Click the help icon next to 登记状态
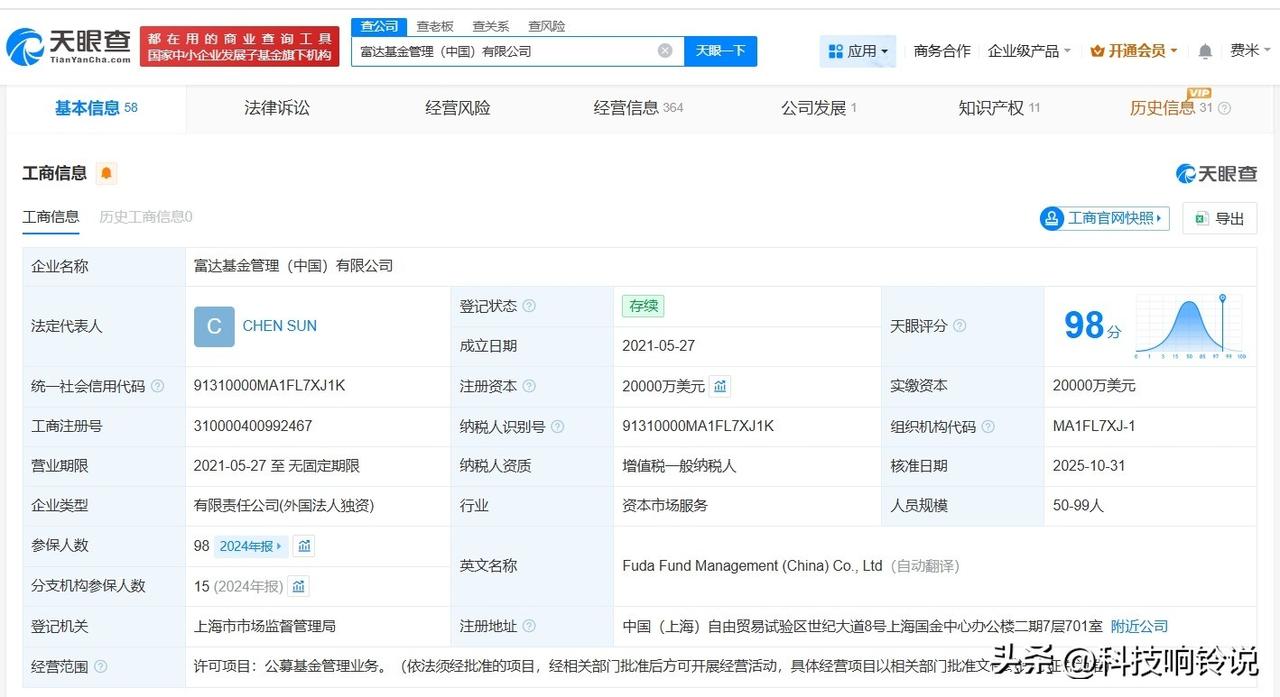 pos(529,306)
